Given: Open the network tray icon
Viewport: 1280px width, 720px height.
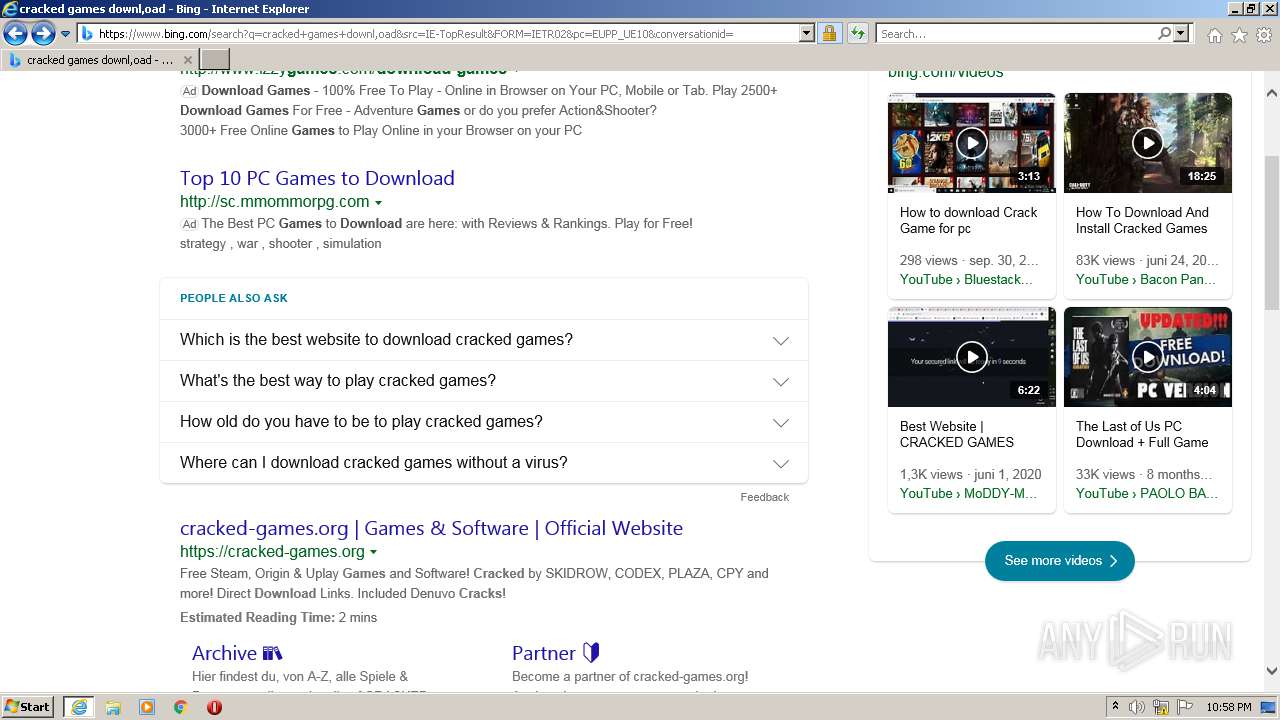Looking at the screenshot, I should tap(1161, 707).
